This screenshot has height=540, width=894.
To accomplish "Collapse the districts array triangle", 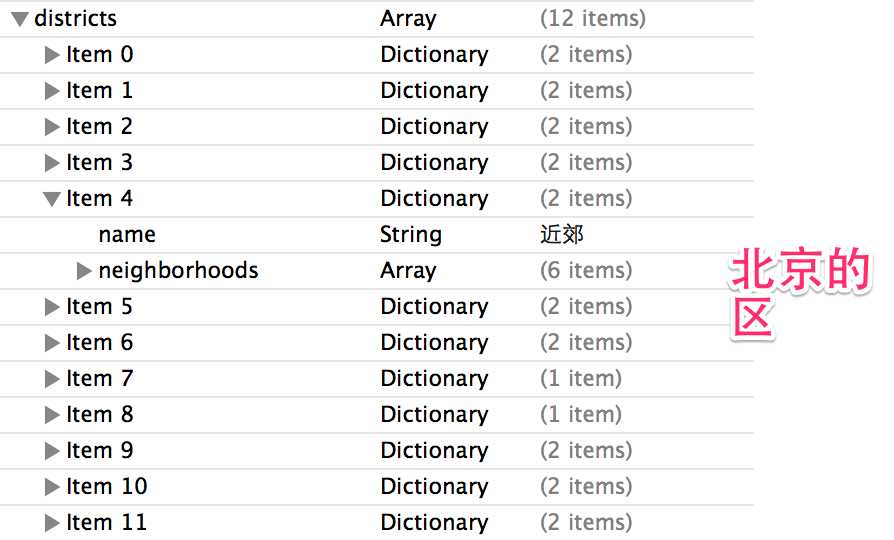I will coord(20,19).
